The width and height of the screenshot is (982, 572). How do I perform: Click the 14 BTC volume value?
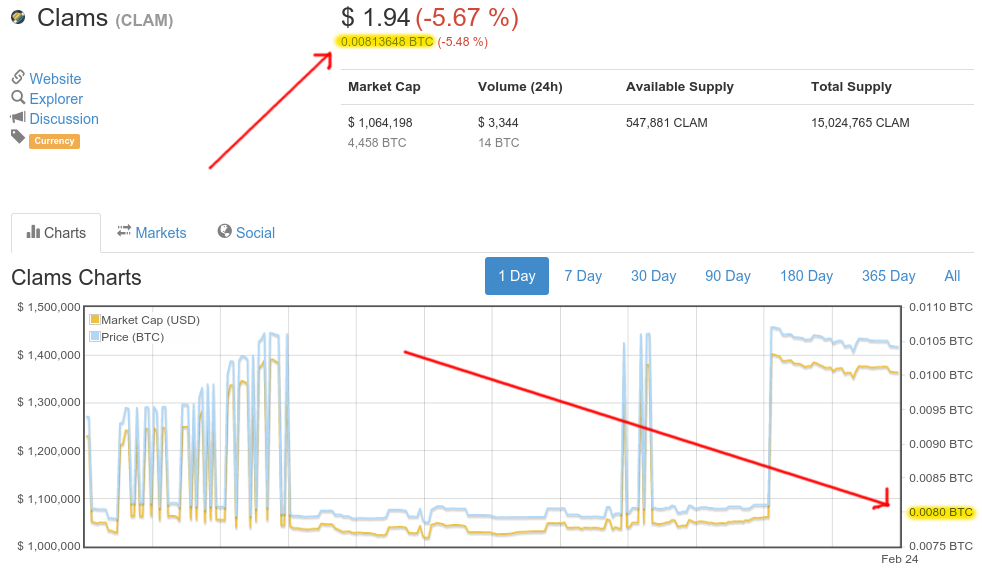499,143
